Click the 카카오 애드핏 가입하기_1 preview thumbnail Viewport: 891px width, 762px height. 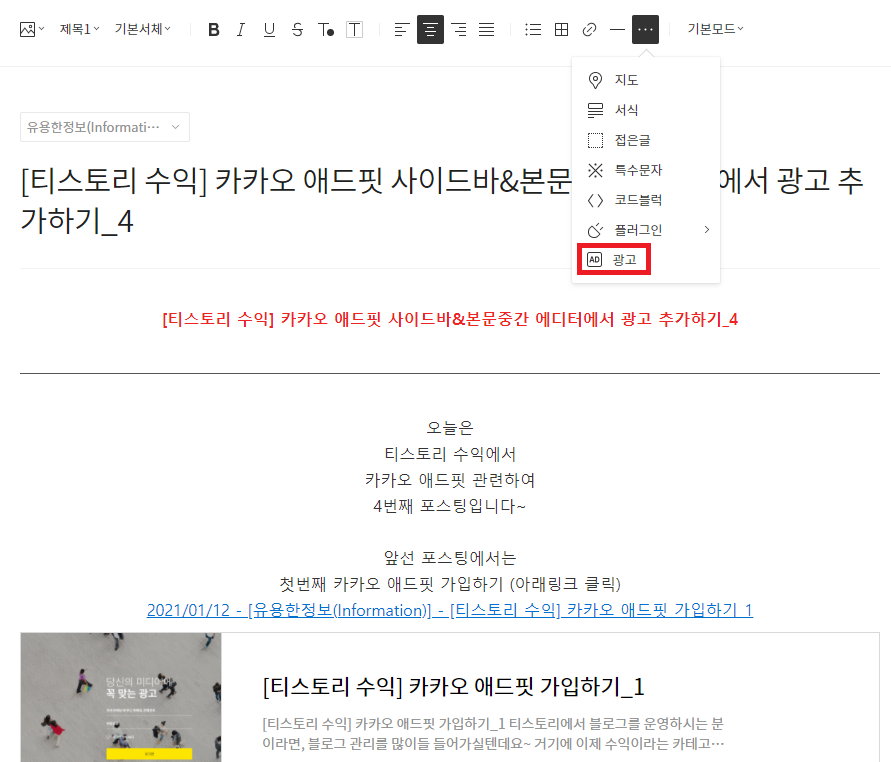pyautogui.click(x=121, y=697)
